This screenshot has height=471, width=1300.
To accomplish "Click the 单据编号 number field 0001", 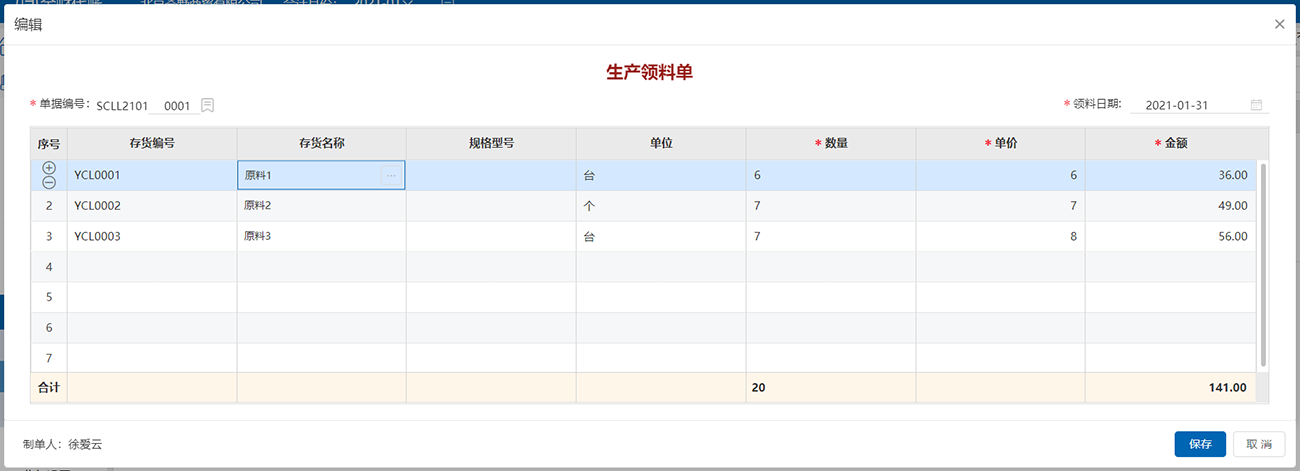I will click(177, 105).
